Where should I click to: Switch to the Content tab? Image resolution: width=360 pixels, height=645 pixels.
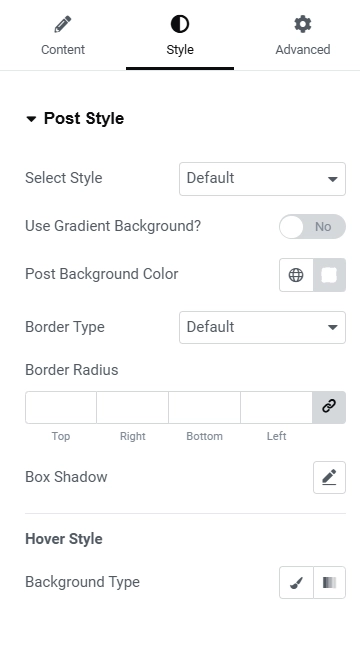click(63, 36)
